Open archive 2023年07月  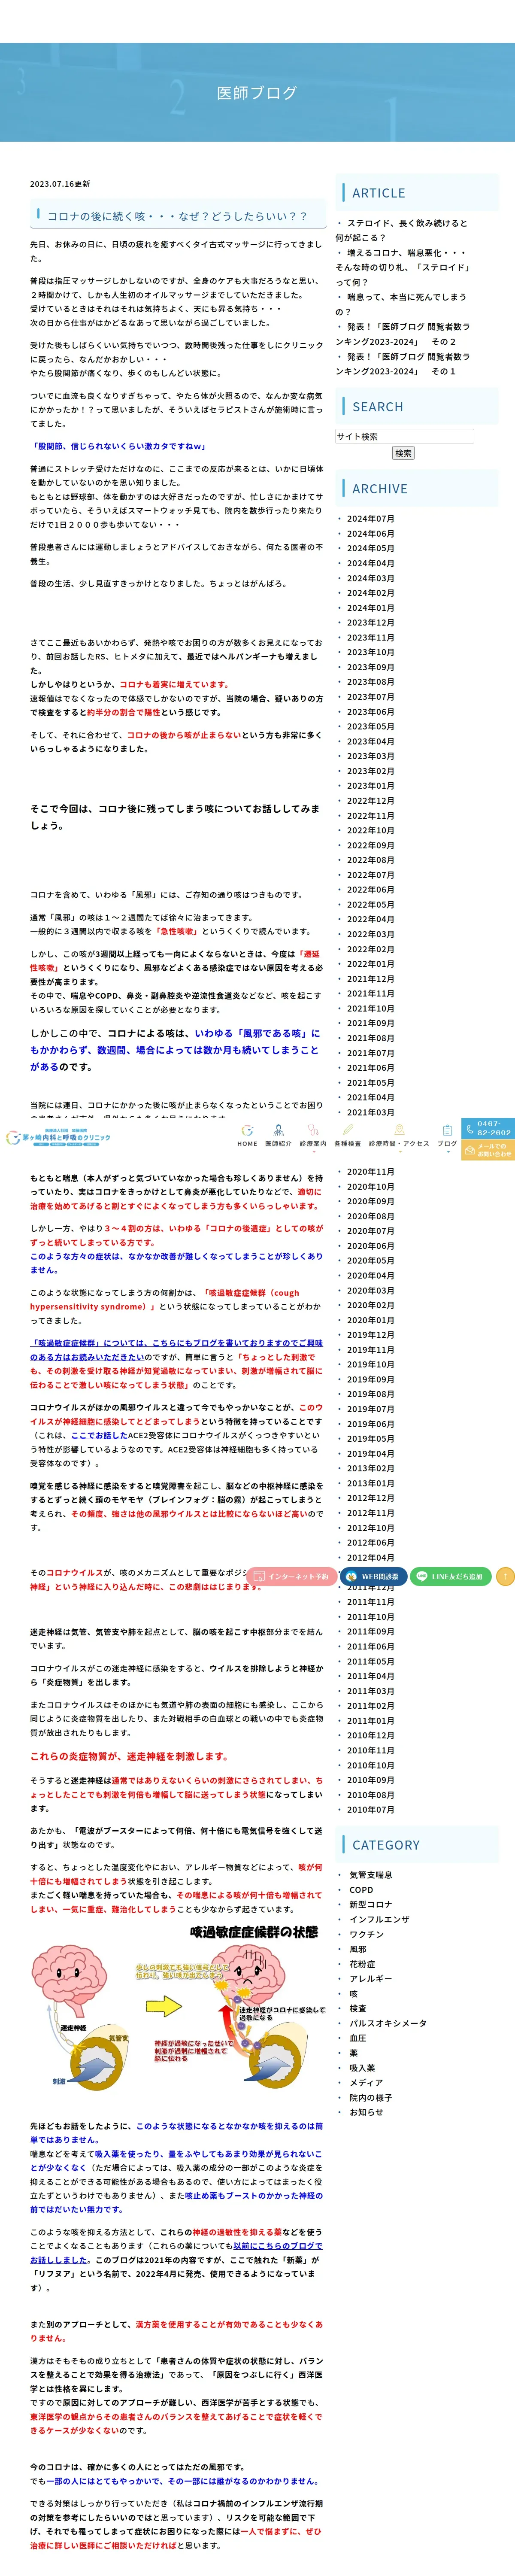[370, 697]
